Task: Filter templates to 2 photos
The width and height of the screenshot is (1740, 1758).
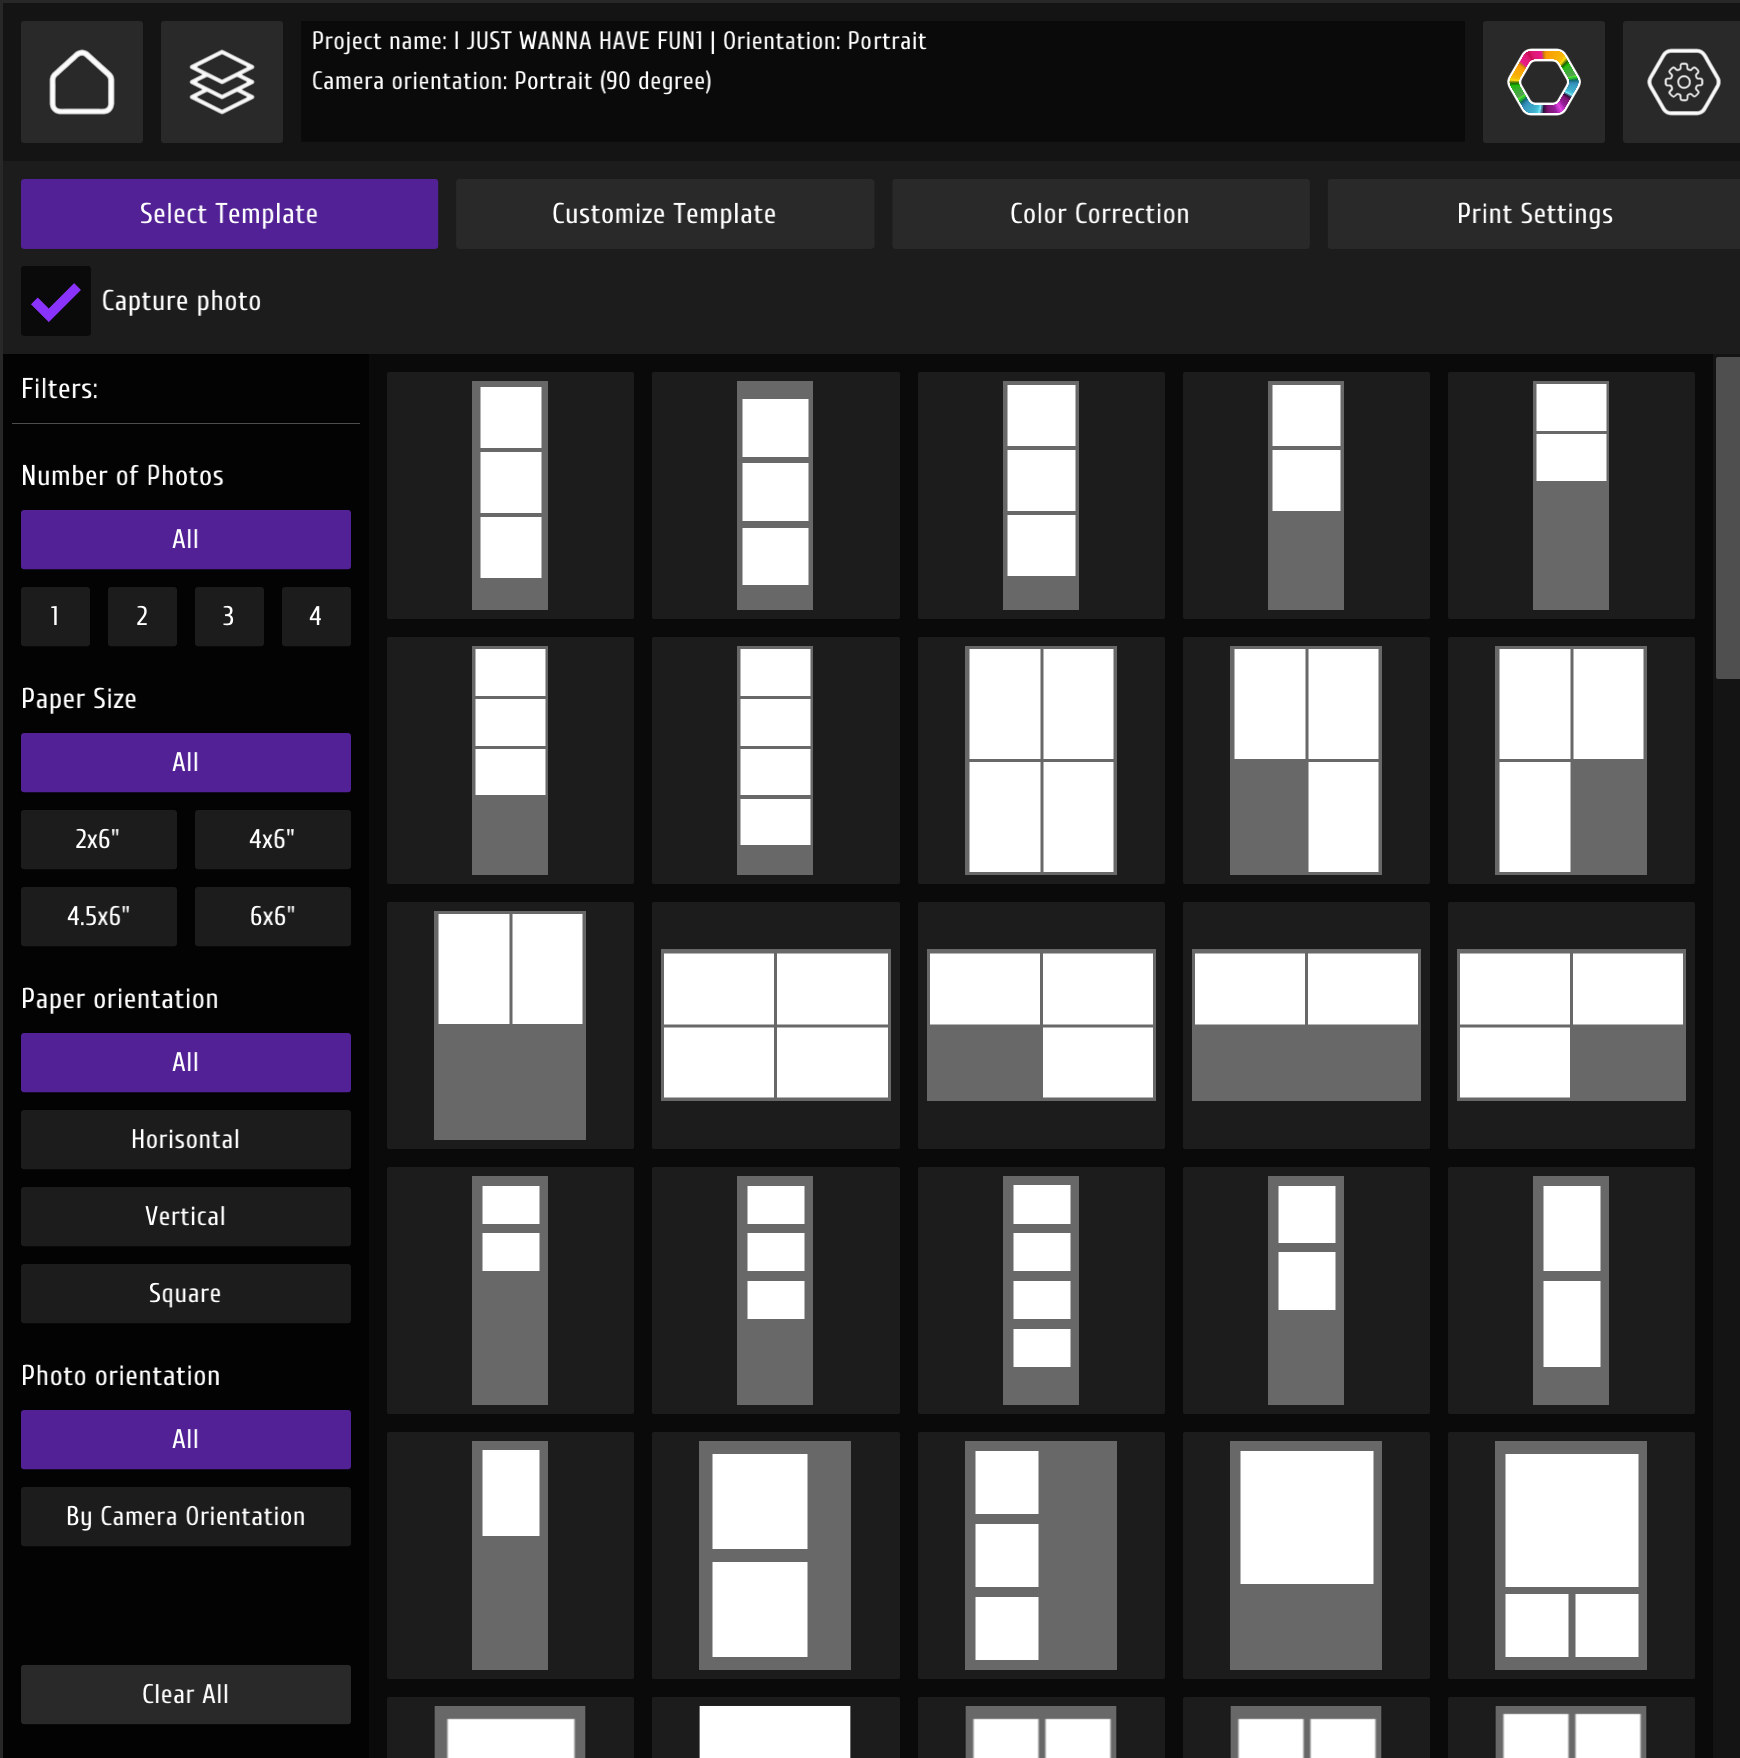Action: click(x=143, y=617)
